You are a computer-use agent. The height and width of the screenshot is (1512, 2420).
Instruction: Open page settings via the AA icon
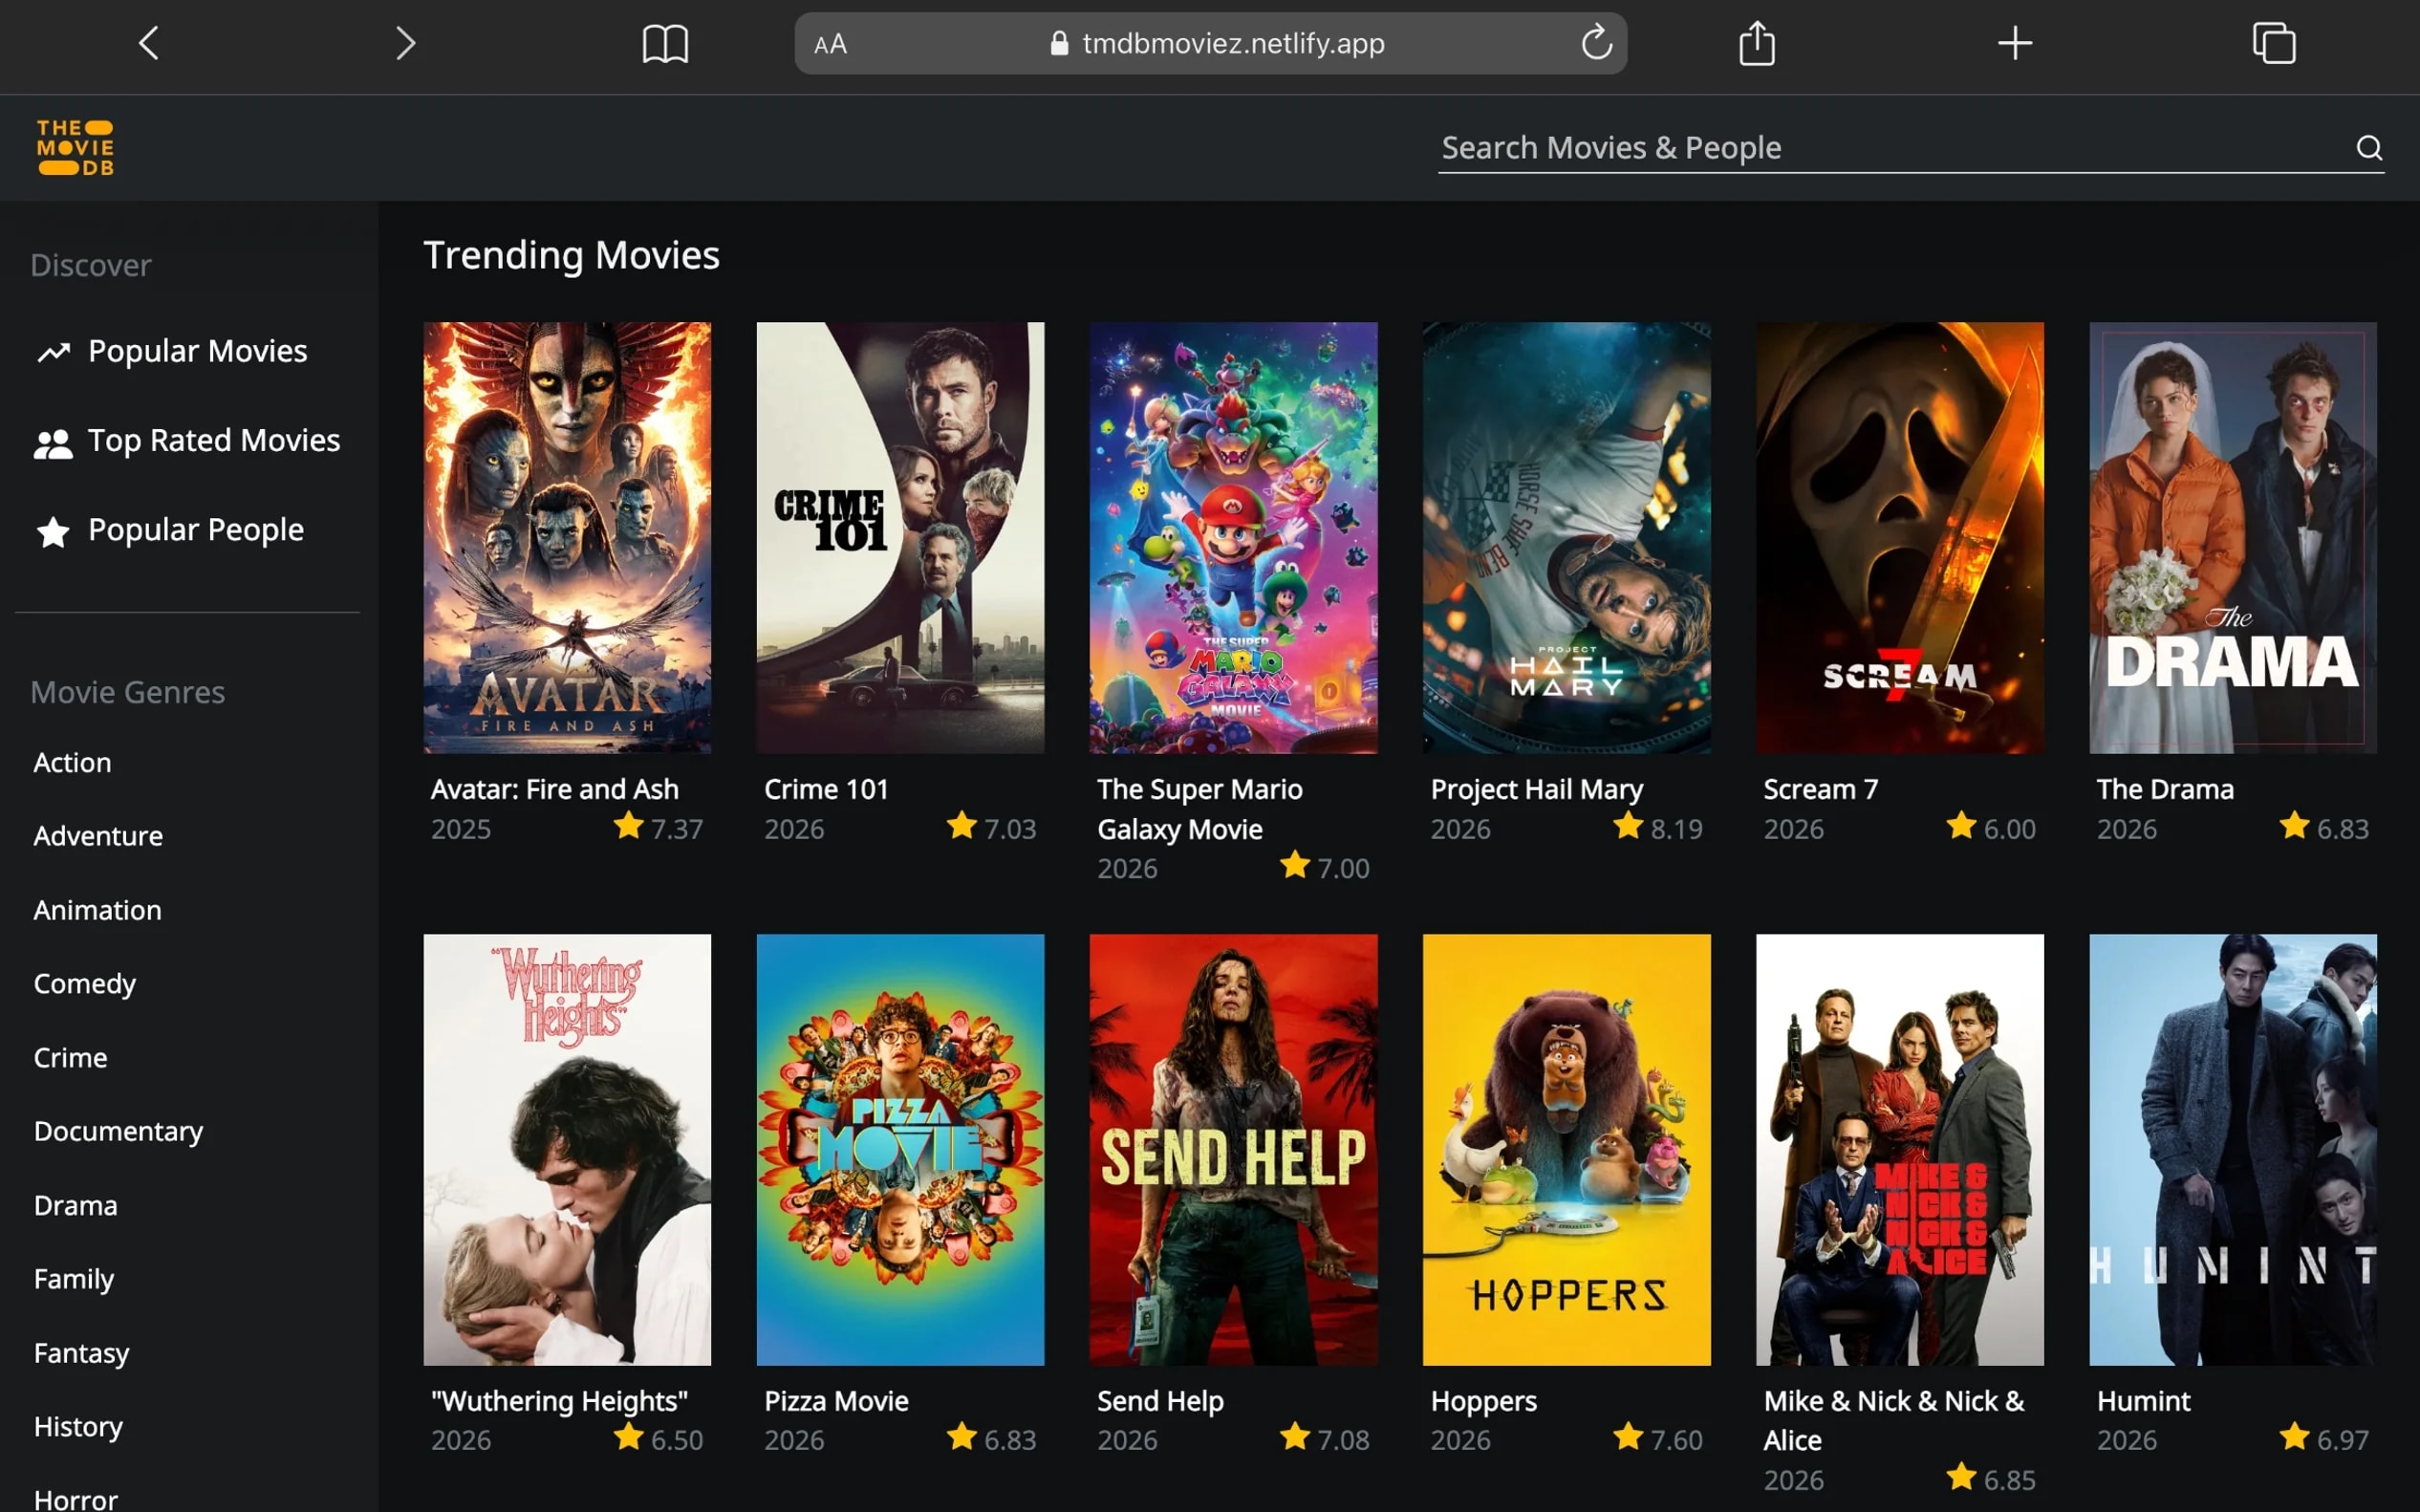829,43
